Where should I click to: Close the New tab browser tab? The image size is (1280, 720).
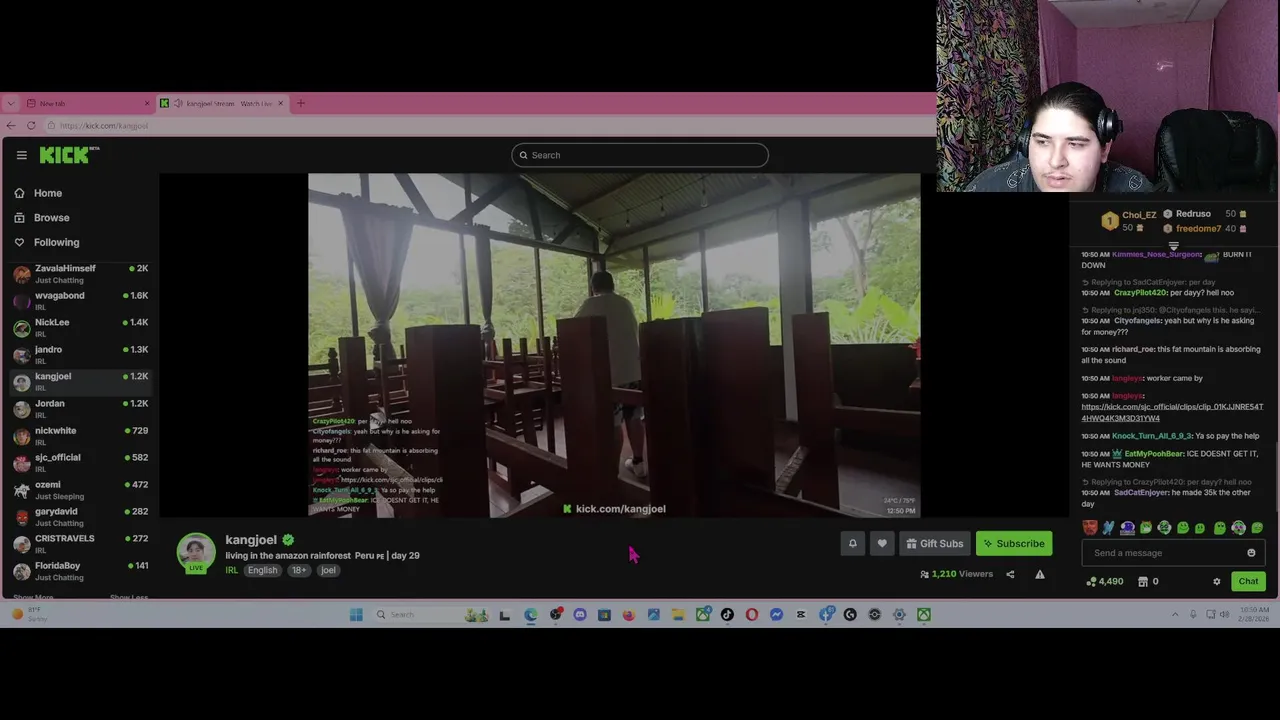[147, 103]
